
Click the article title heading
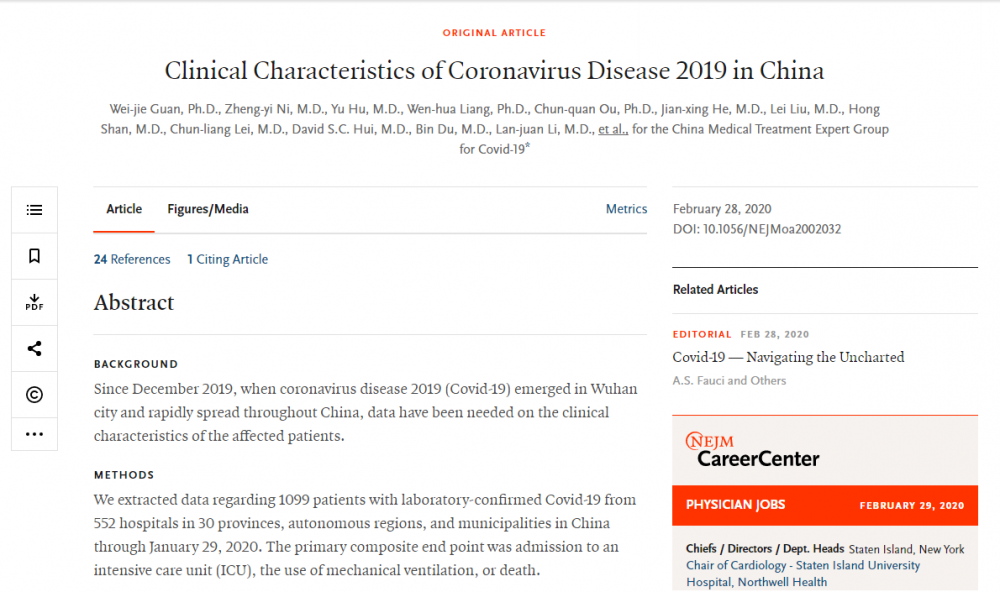[494, 70]
